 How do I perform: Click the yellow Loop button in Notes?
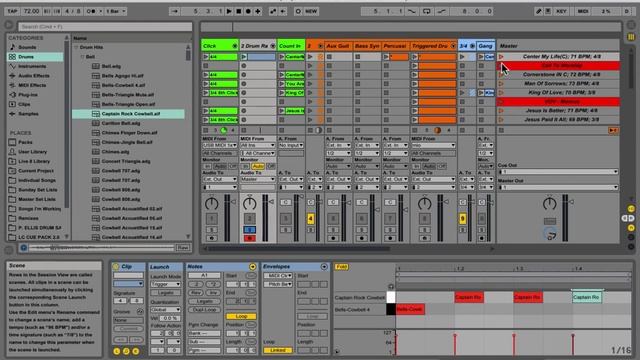tap(241, 316)
